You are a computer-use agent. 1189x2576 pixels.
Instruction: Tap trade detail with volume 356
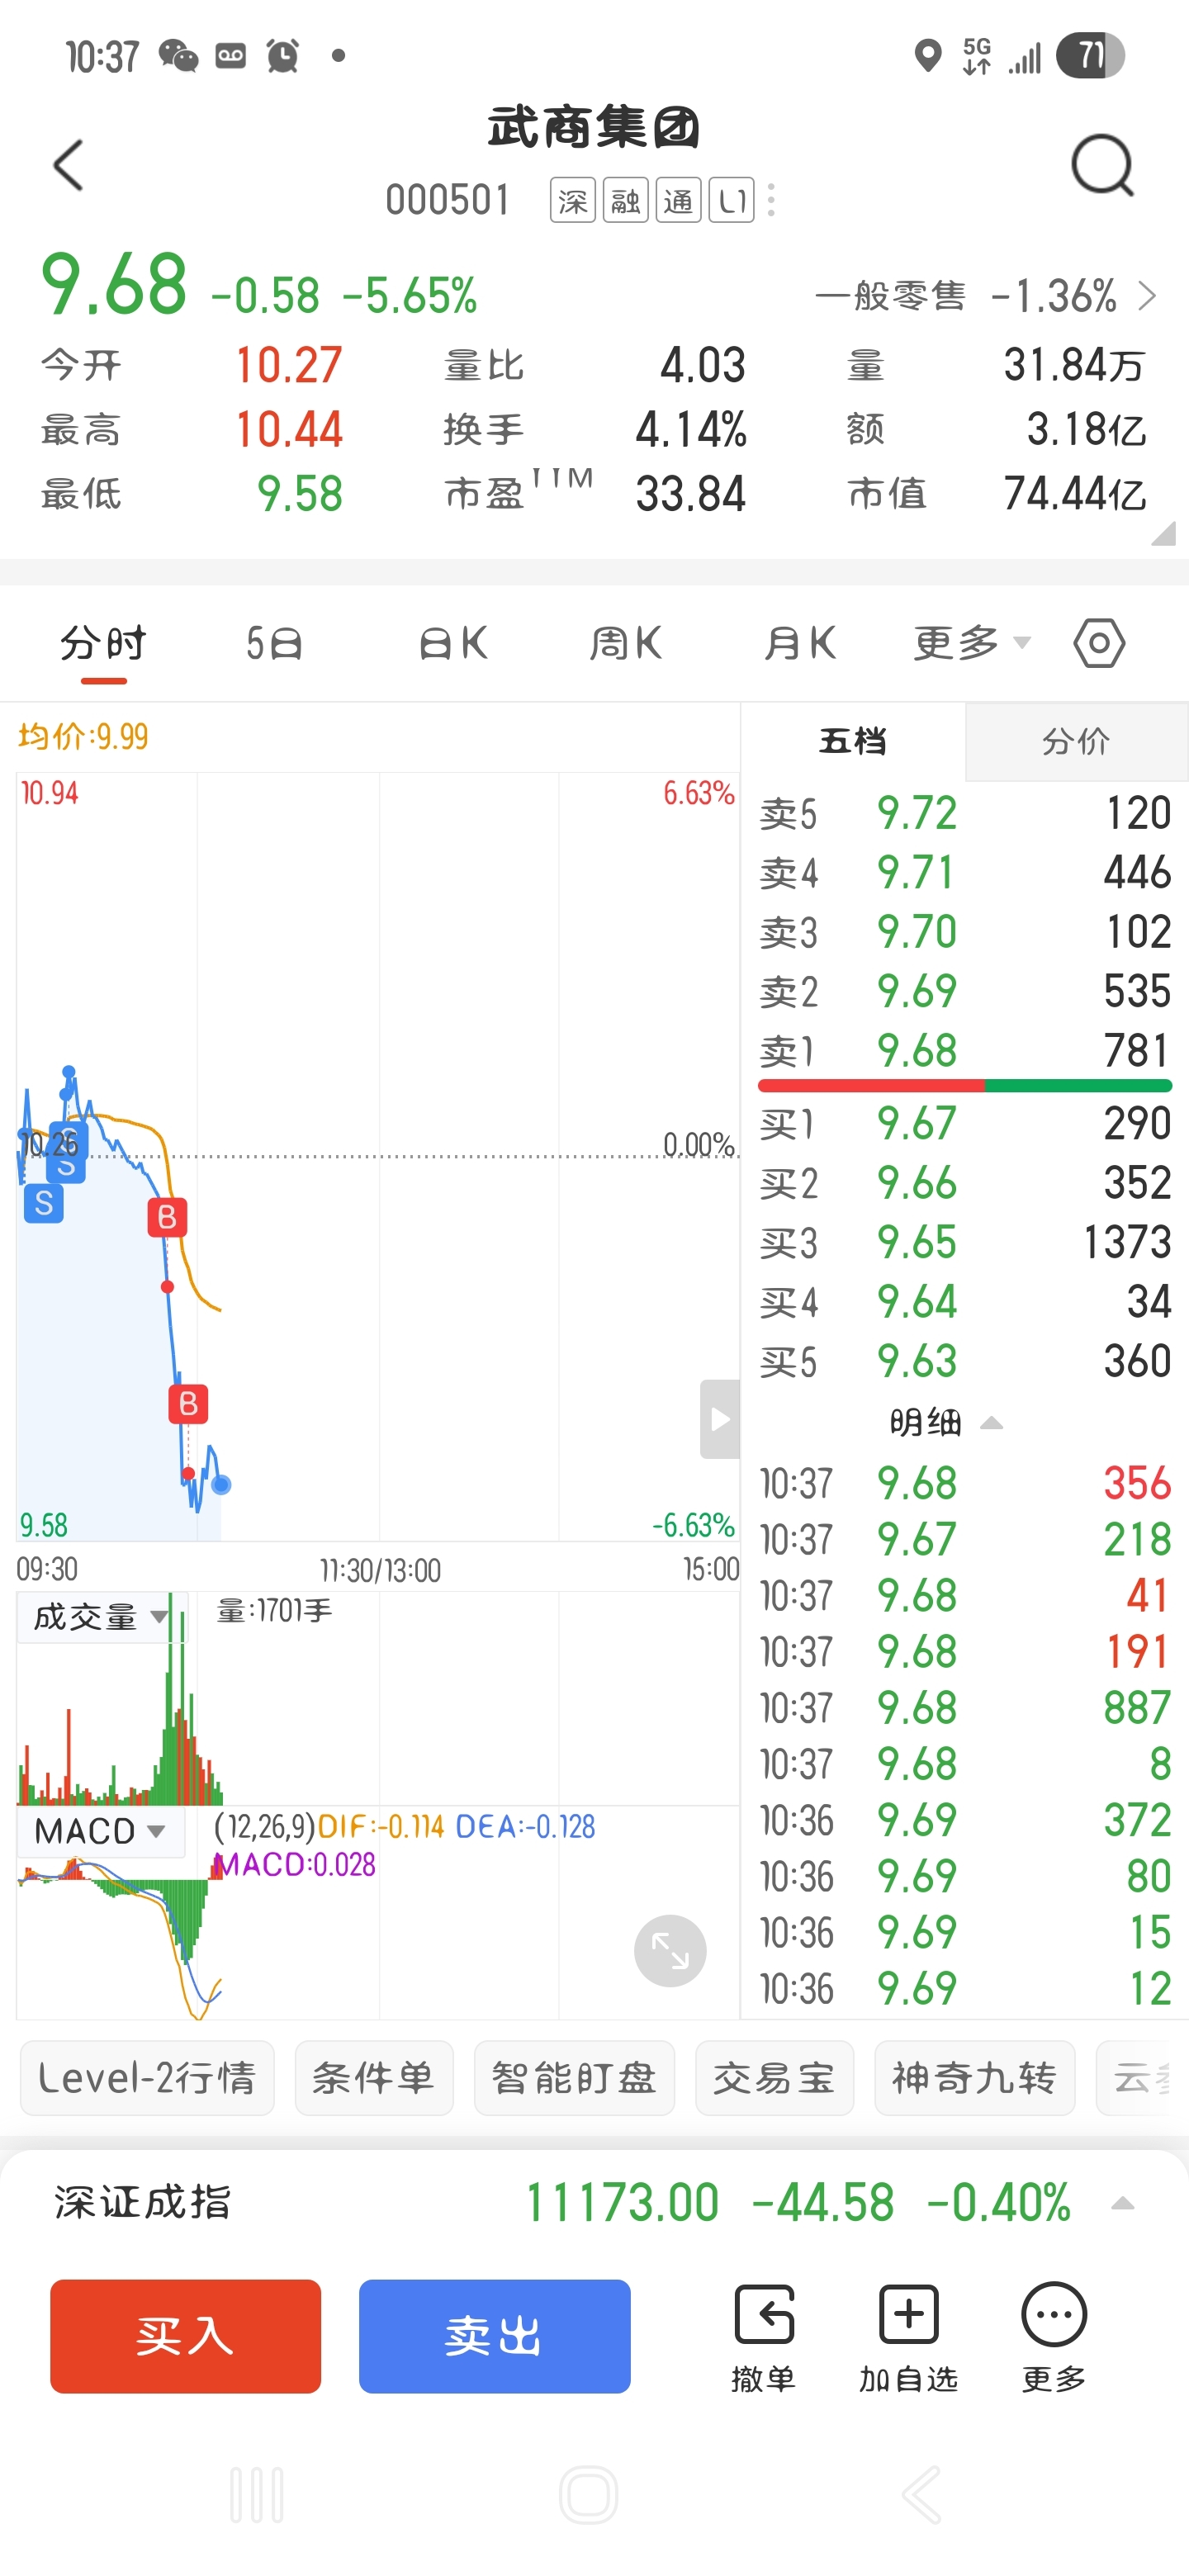click(965, 1483)
